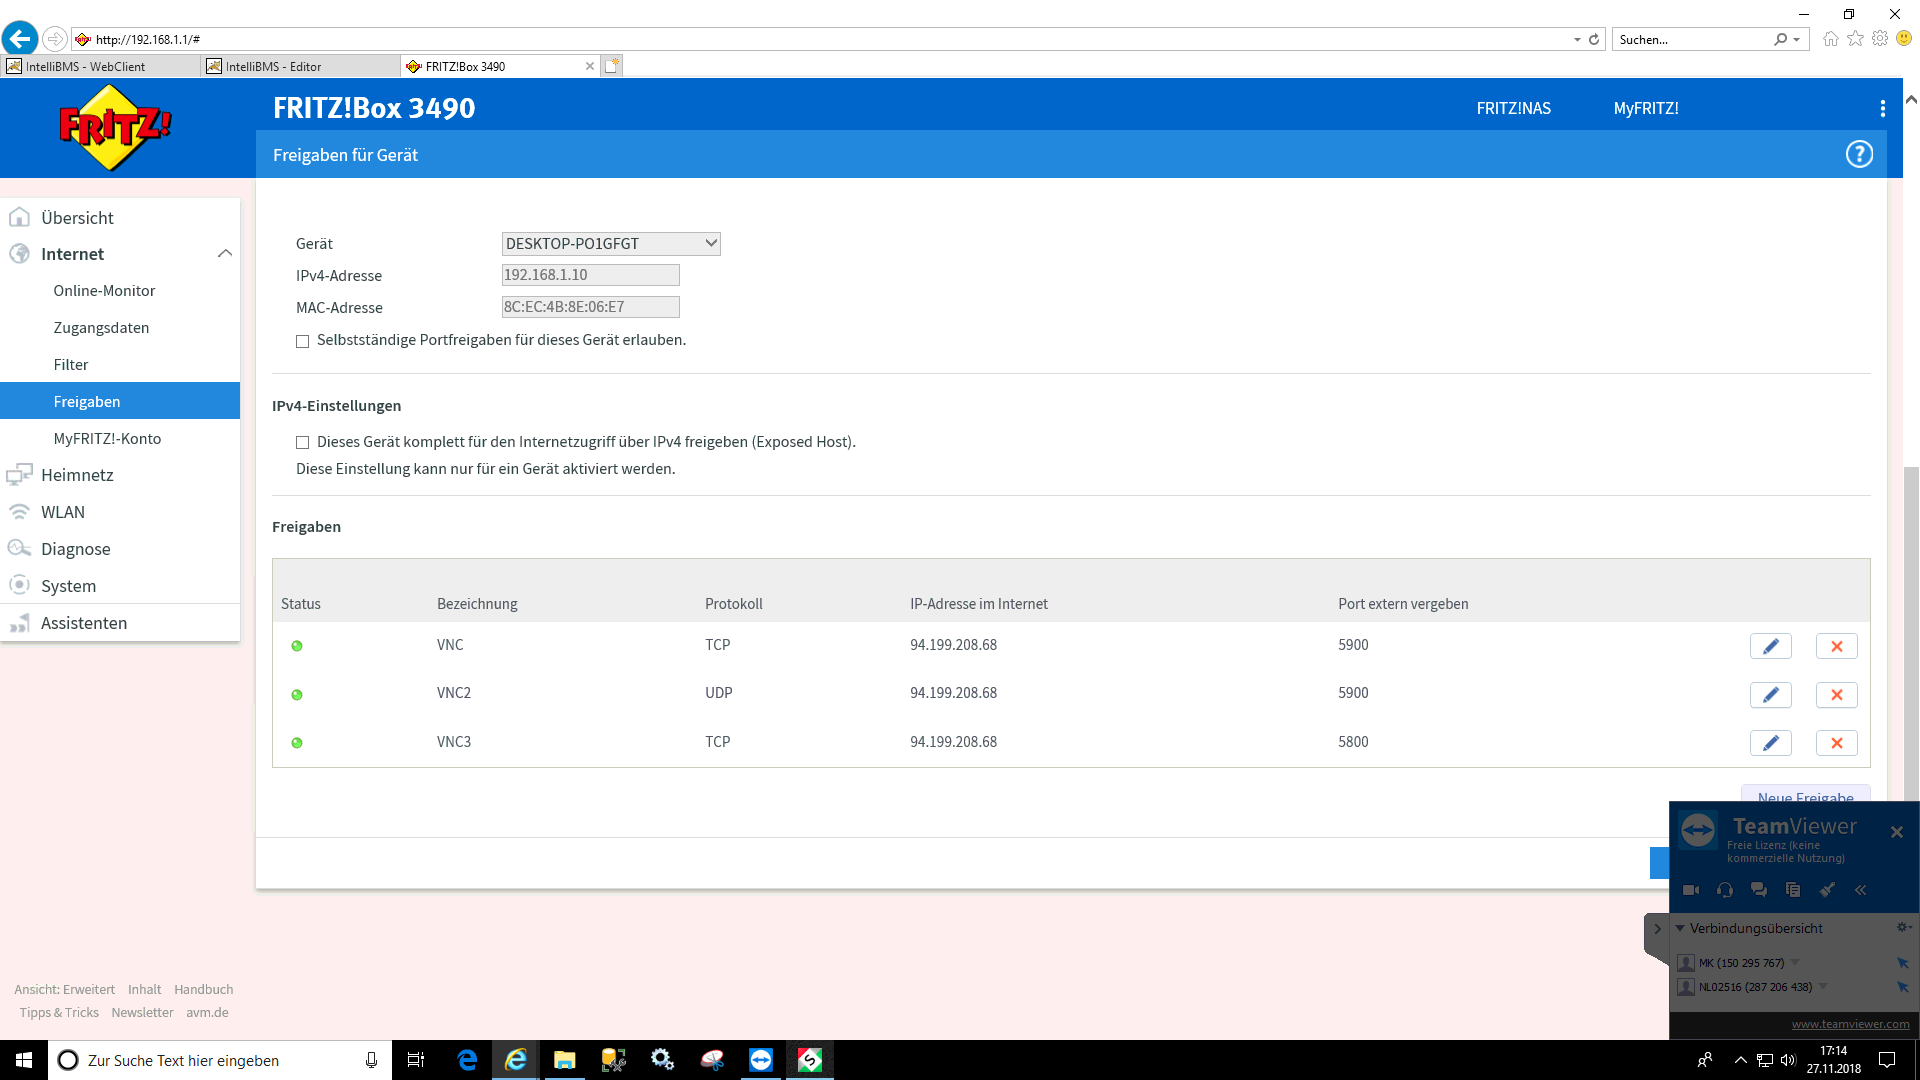Viewport: 1920px width, 1080px height.
Task: Enable independent port sharing checkbox
Action: click(x=302, y=341)
